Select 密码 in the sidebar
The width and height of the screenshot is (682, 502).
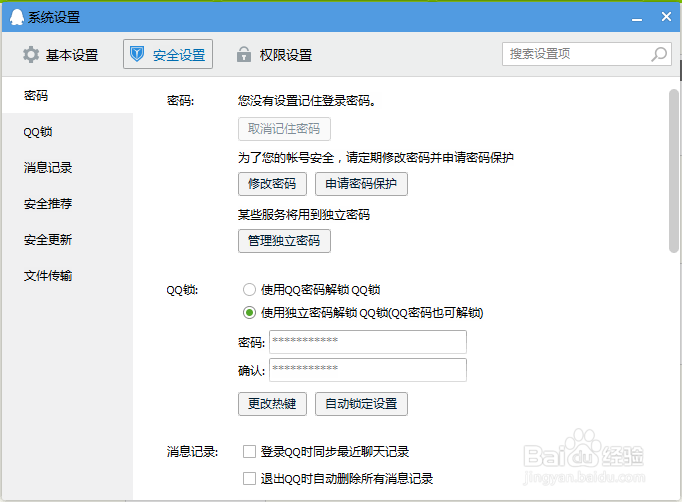point(67,95)
